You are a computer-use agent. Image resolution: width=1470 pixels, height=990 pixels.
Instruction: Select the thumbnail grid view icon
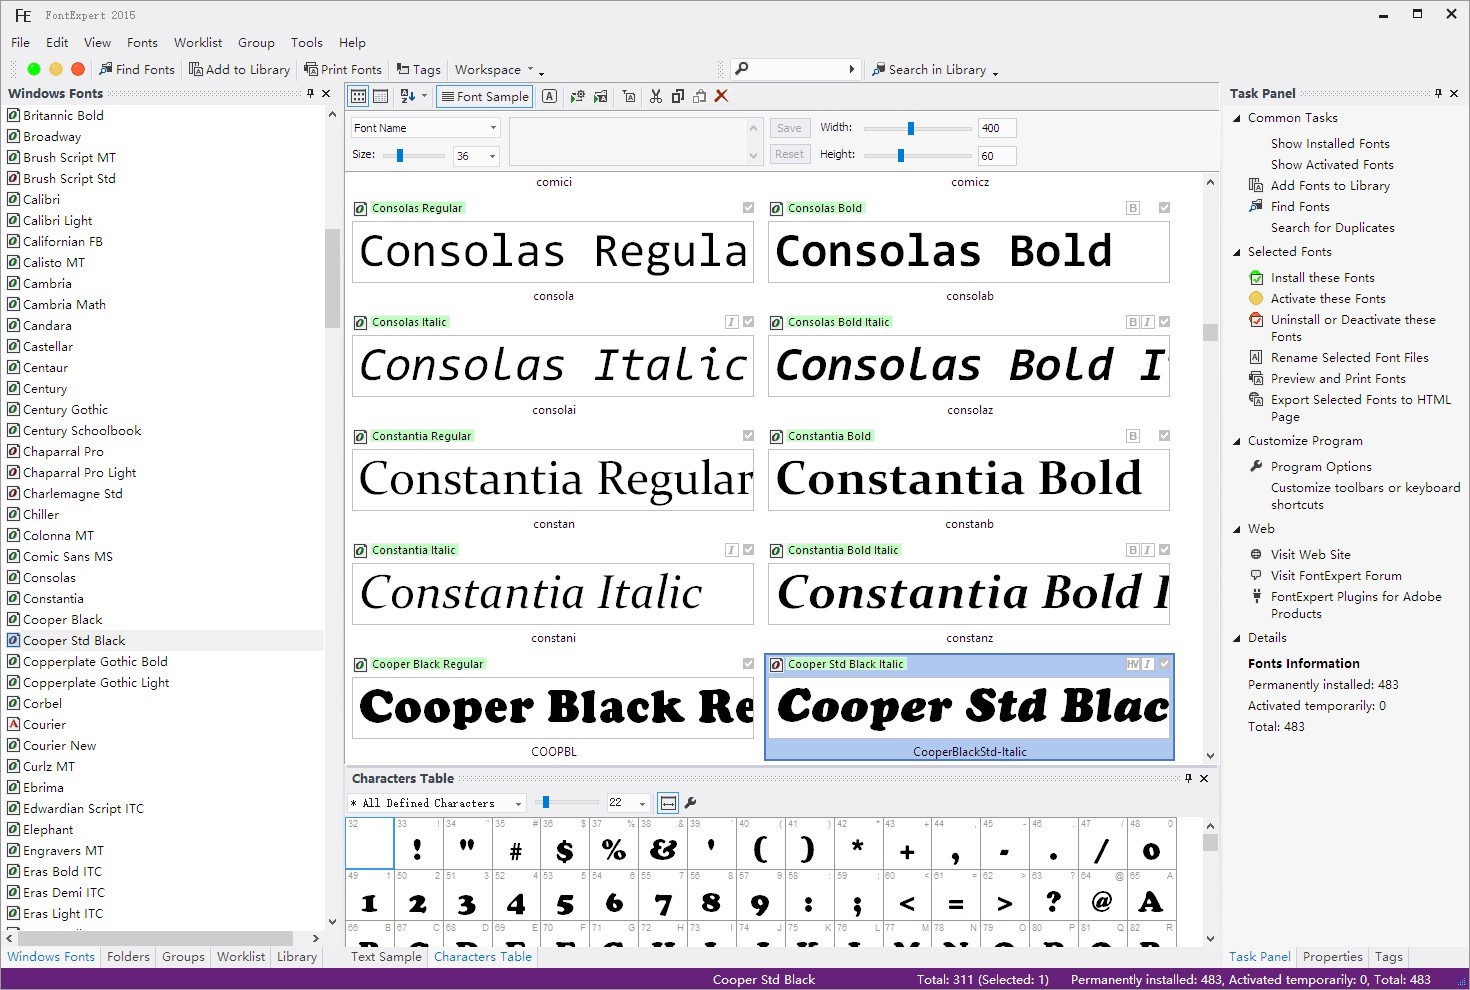point(359,96)
